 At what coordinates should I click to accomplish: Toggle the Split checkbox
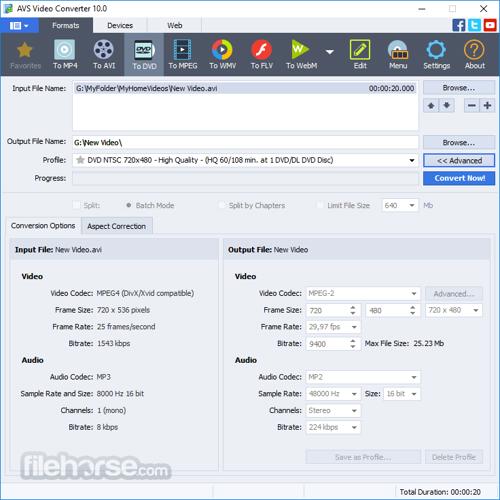click(x=77, y=205)
